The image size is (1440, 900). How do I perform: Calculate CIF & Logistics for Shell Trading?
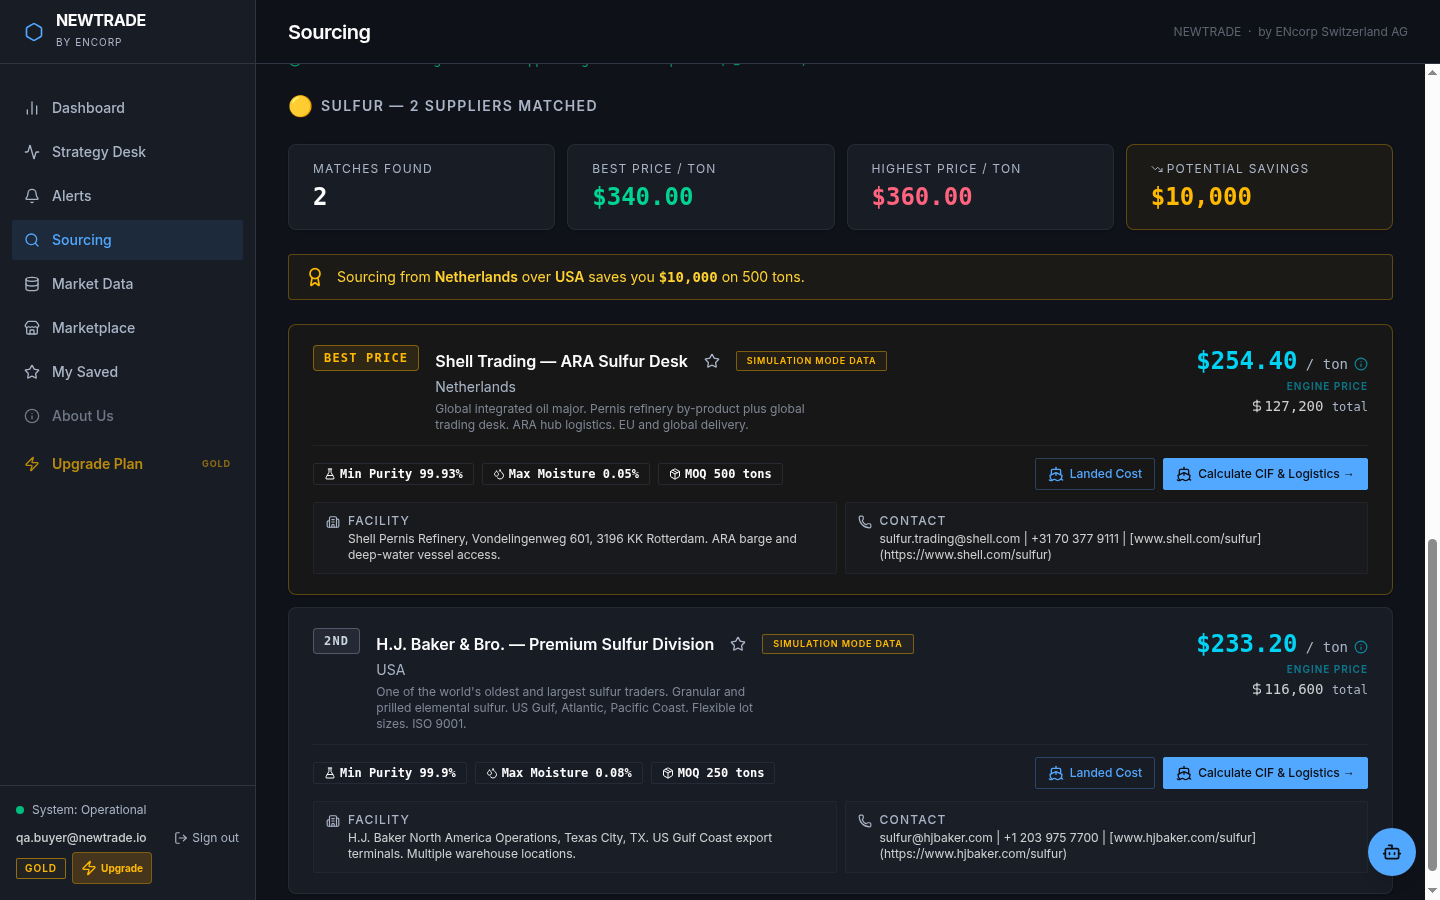(1265, 474)
